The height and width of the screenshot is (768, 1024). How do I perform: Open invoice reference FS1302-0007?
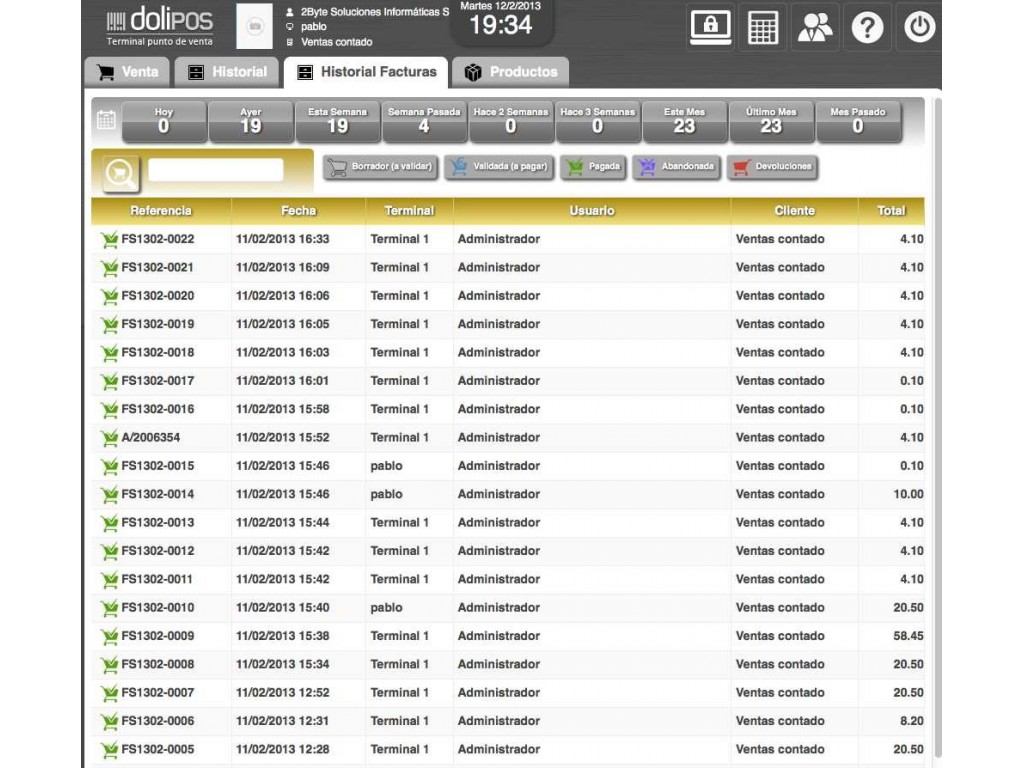157,692
